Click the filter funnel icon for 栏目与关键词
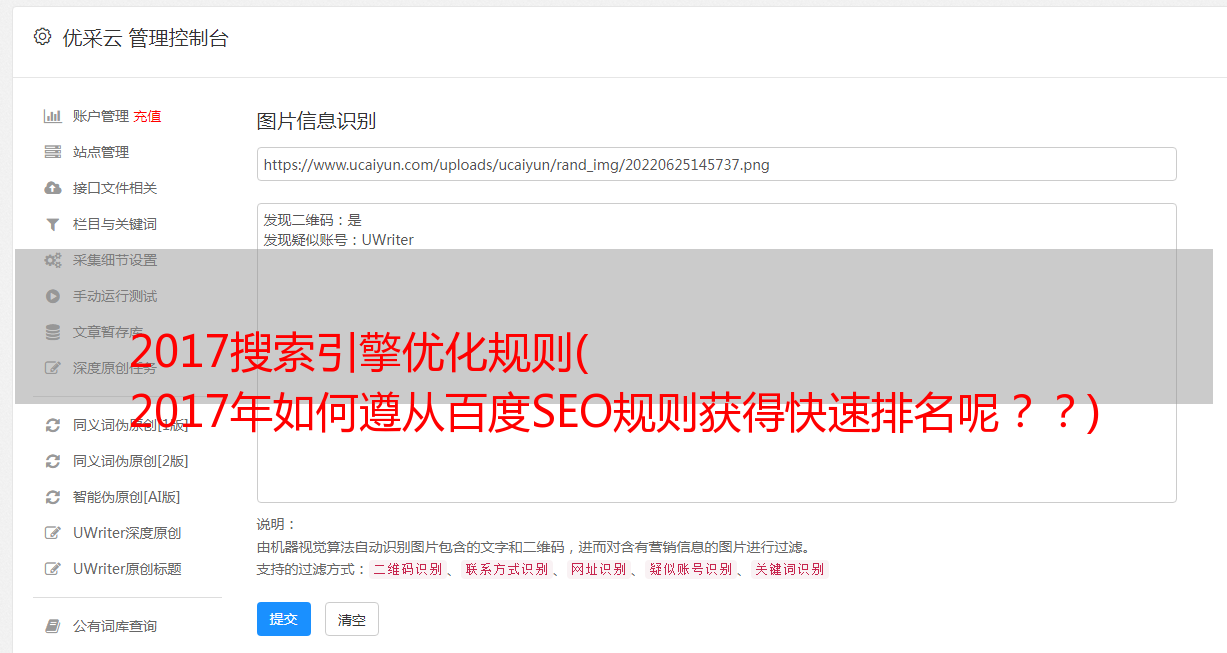This screenshot has width=1227, height=653. 53,224
